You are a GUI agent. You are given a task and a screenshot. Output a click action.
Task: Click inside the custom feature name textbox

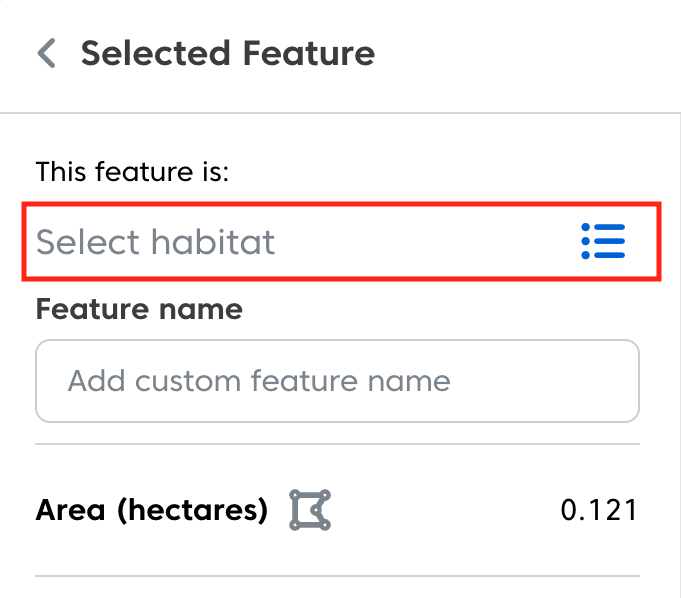coord(337,381)
